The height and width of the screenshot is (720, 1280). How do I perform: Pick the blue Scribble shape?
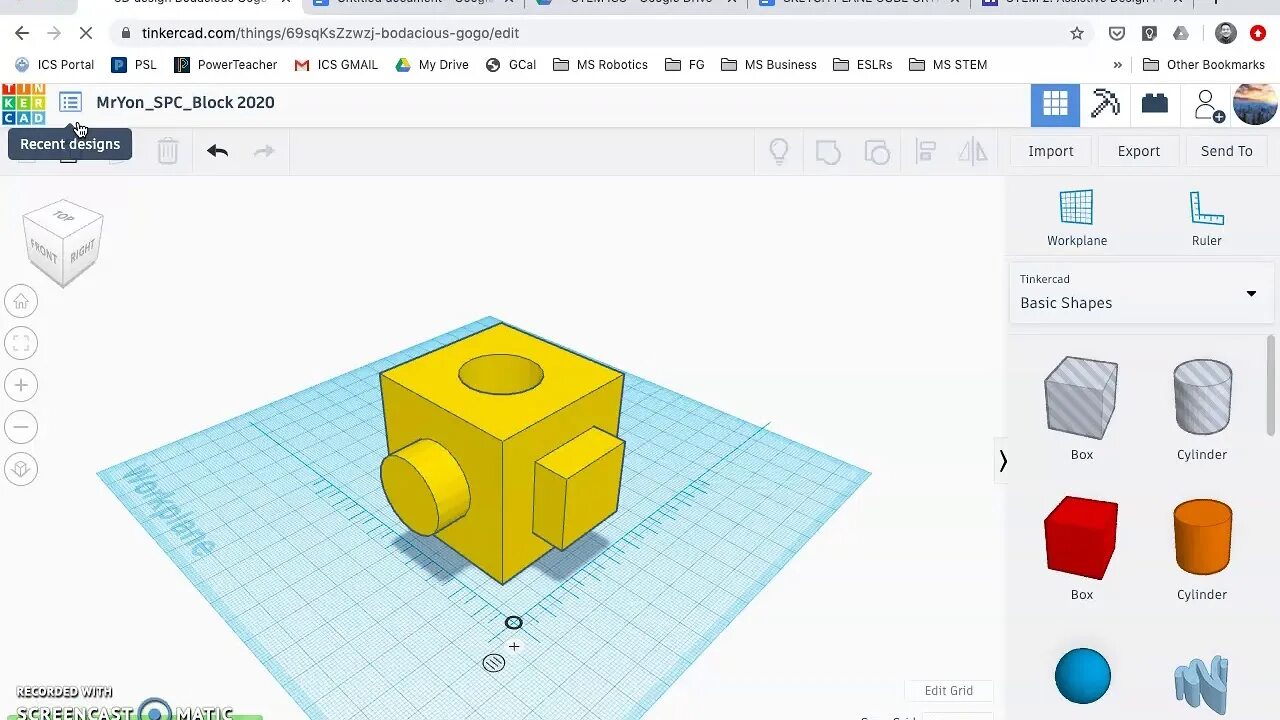point(1201,685)
